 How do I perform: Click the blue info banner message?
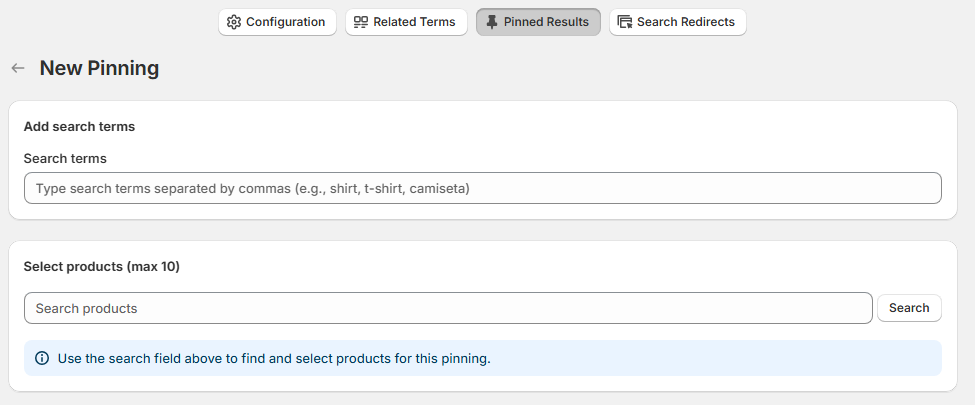[x=274, y=358]
